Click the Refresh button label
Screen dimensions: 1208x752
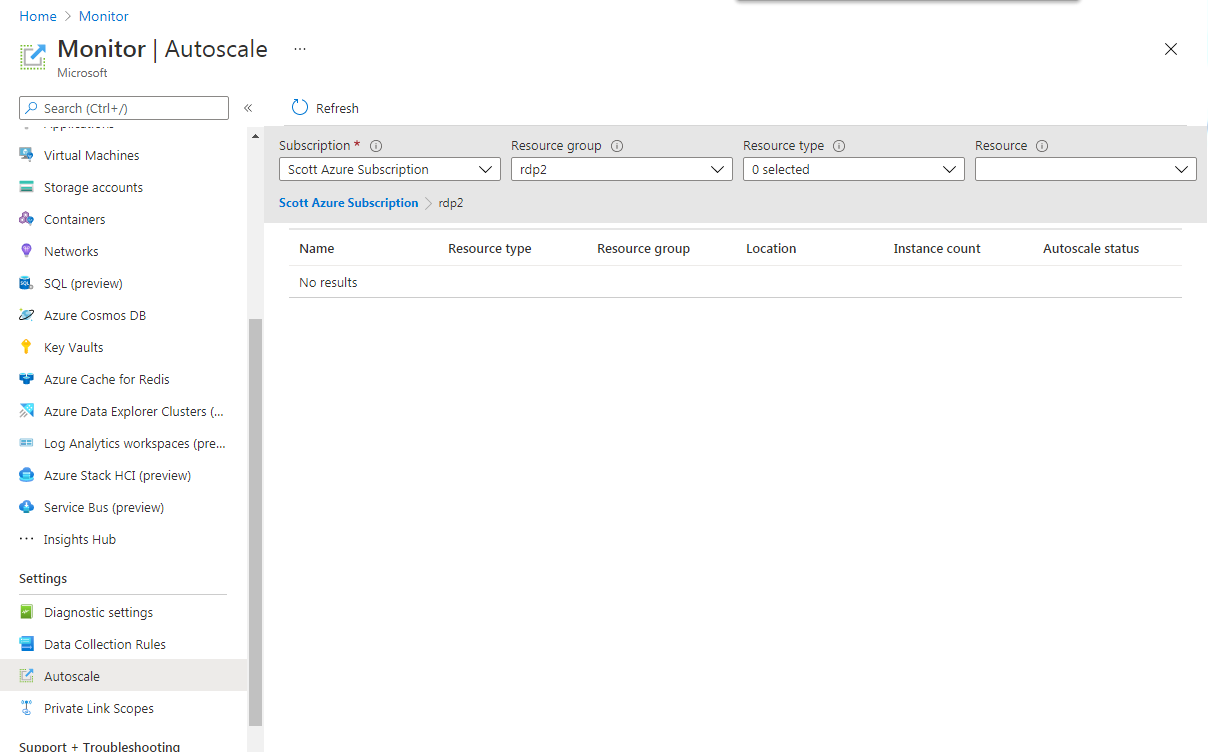(337, 108)
